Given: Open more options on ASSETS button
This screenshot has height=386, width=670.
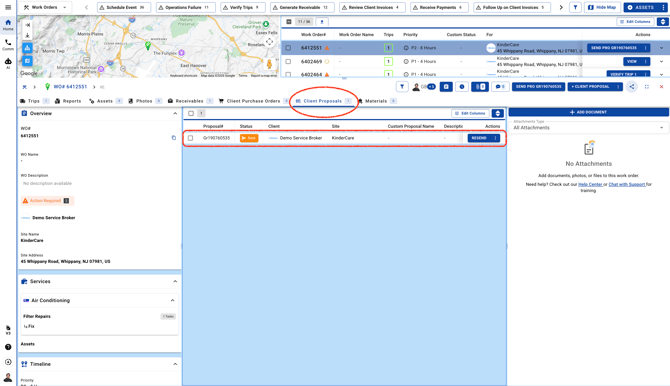Looking at the screenshot, I should 663,7.
